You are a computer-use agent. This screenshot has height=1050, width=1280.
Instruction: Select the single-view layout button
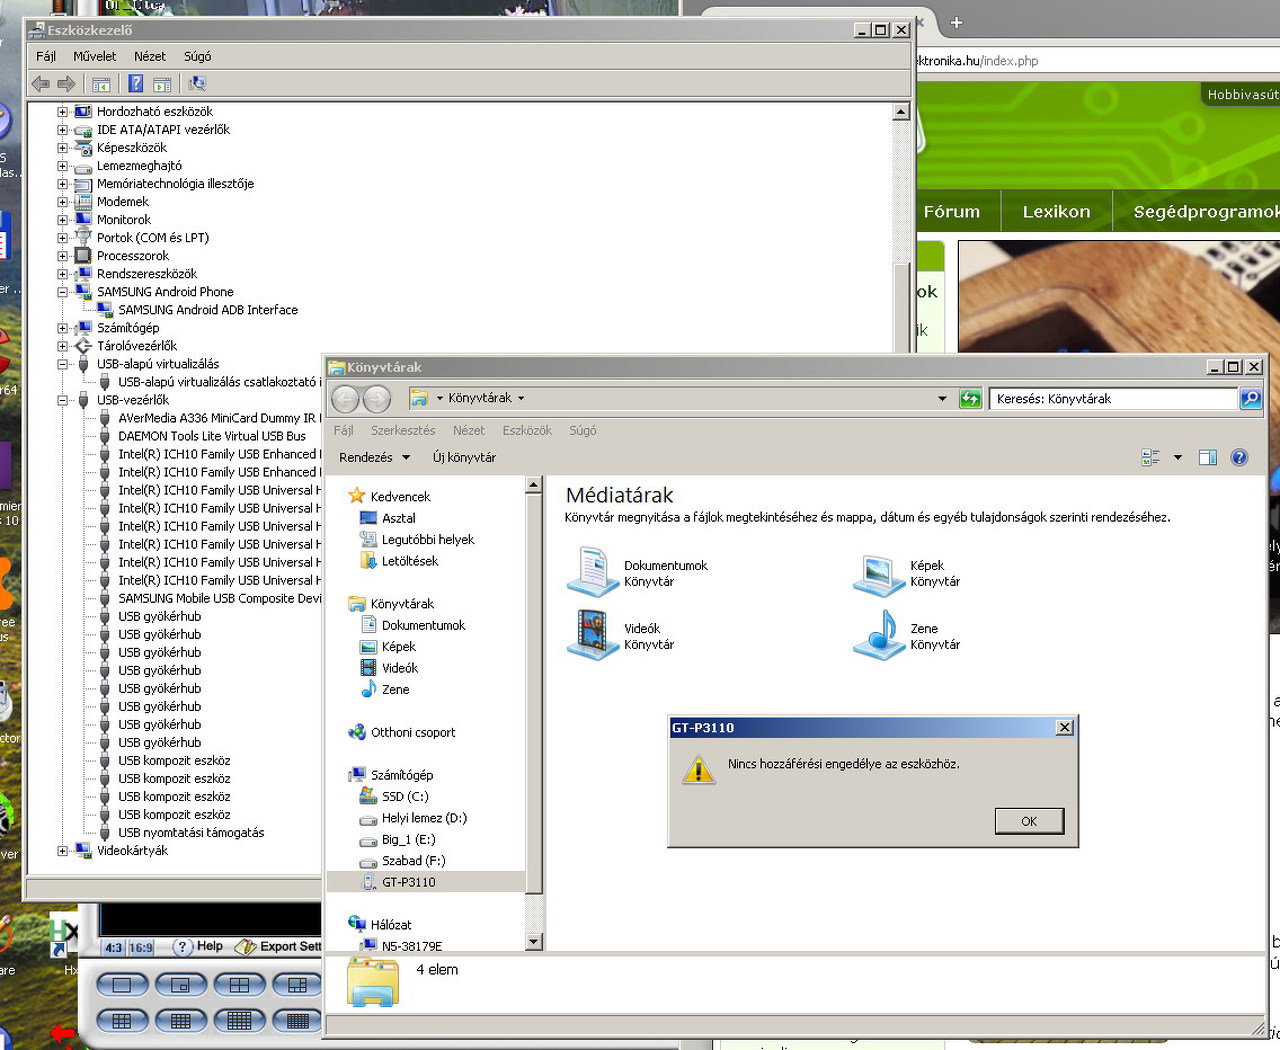click(122, 985)
